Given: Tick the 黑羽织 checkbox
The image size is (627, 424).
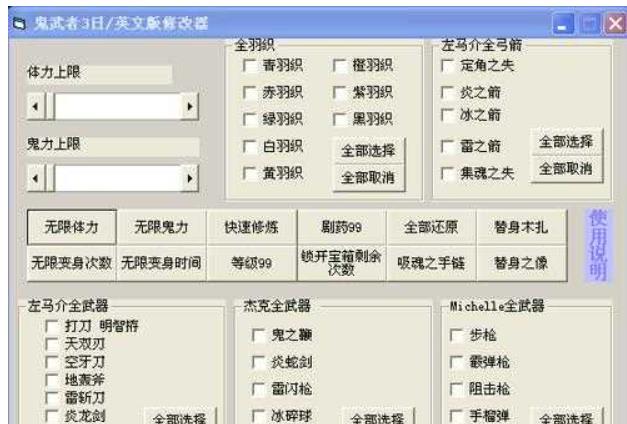Looking at the screenshot, I should point(339,119).
